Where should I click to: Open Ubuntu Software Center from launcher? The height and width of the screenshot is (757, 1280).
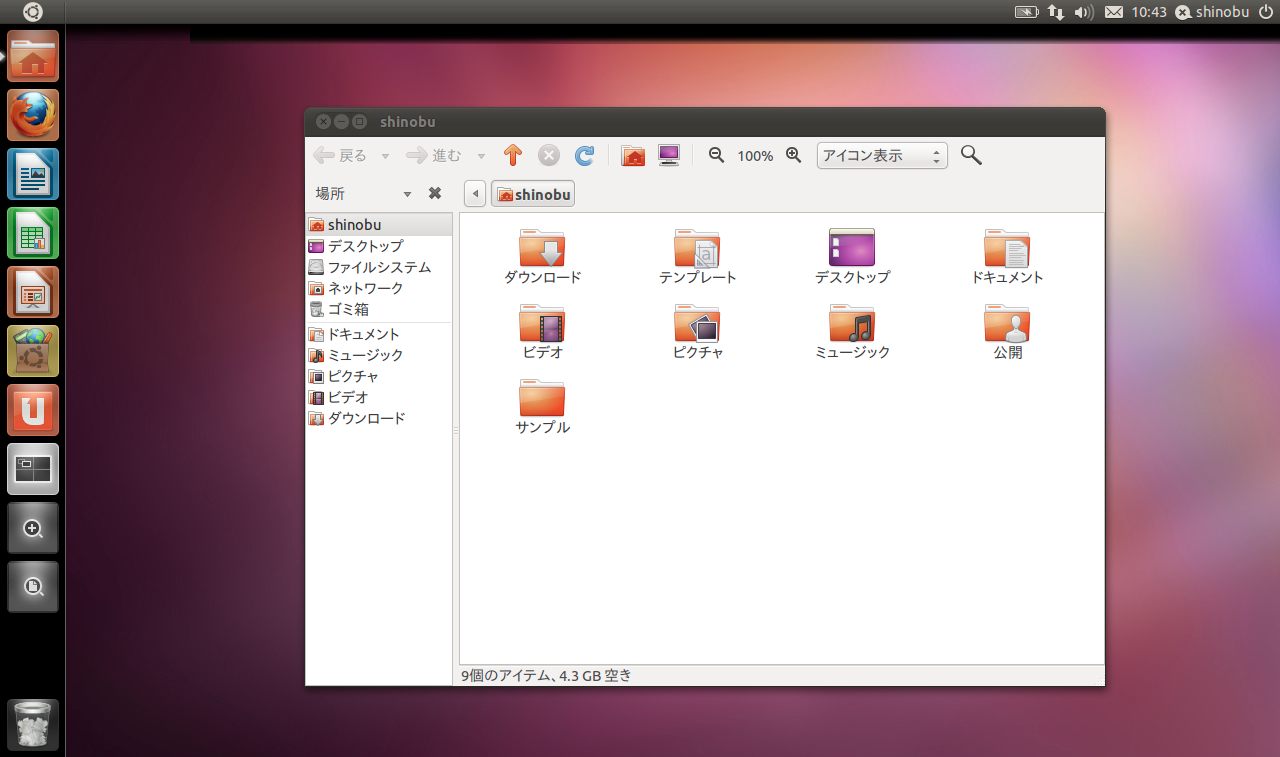click(x=33, y=351)
